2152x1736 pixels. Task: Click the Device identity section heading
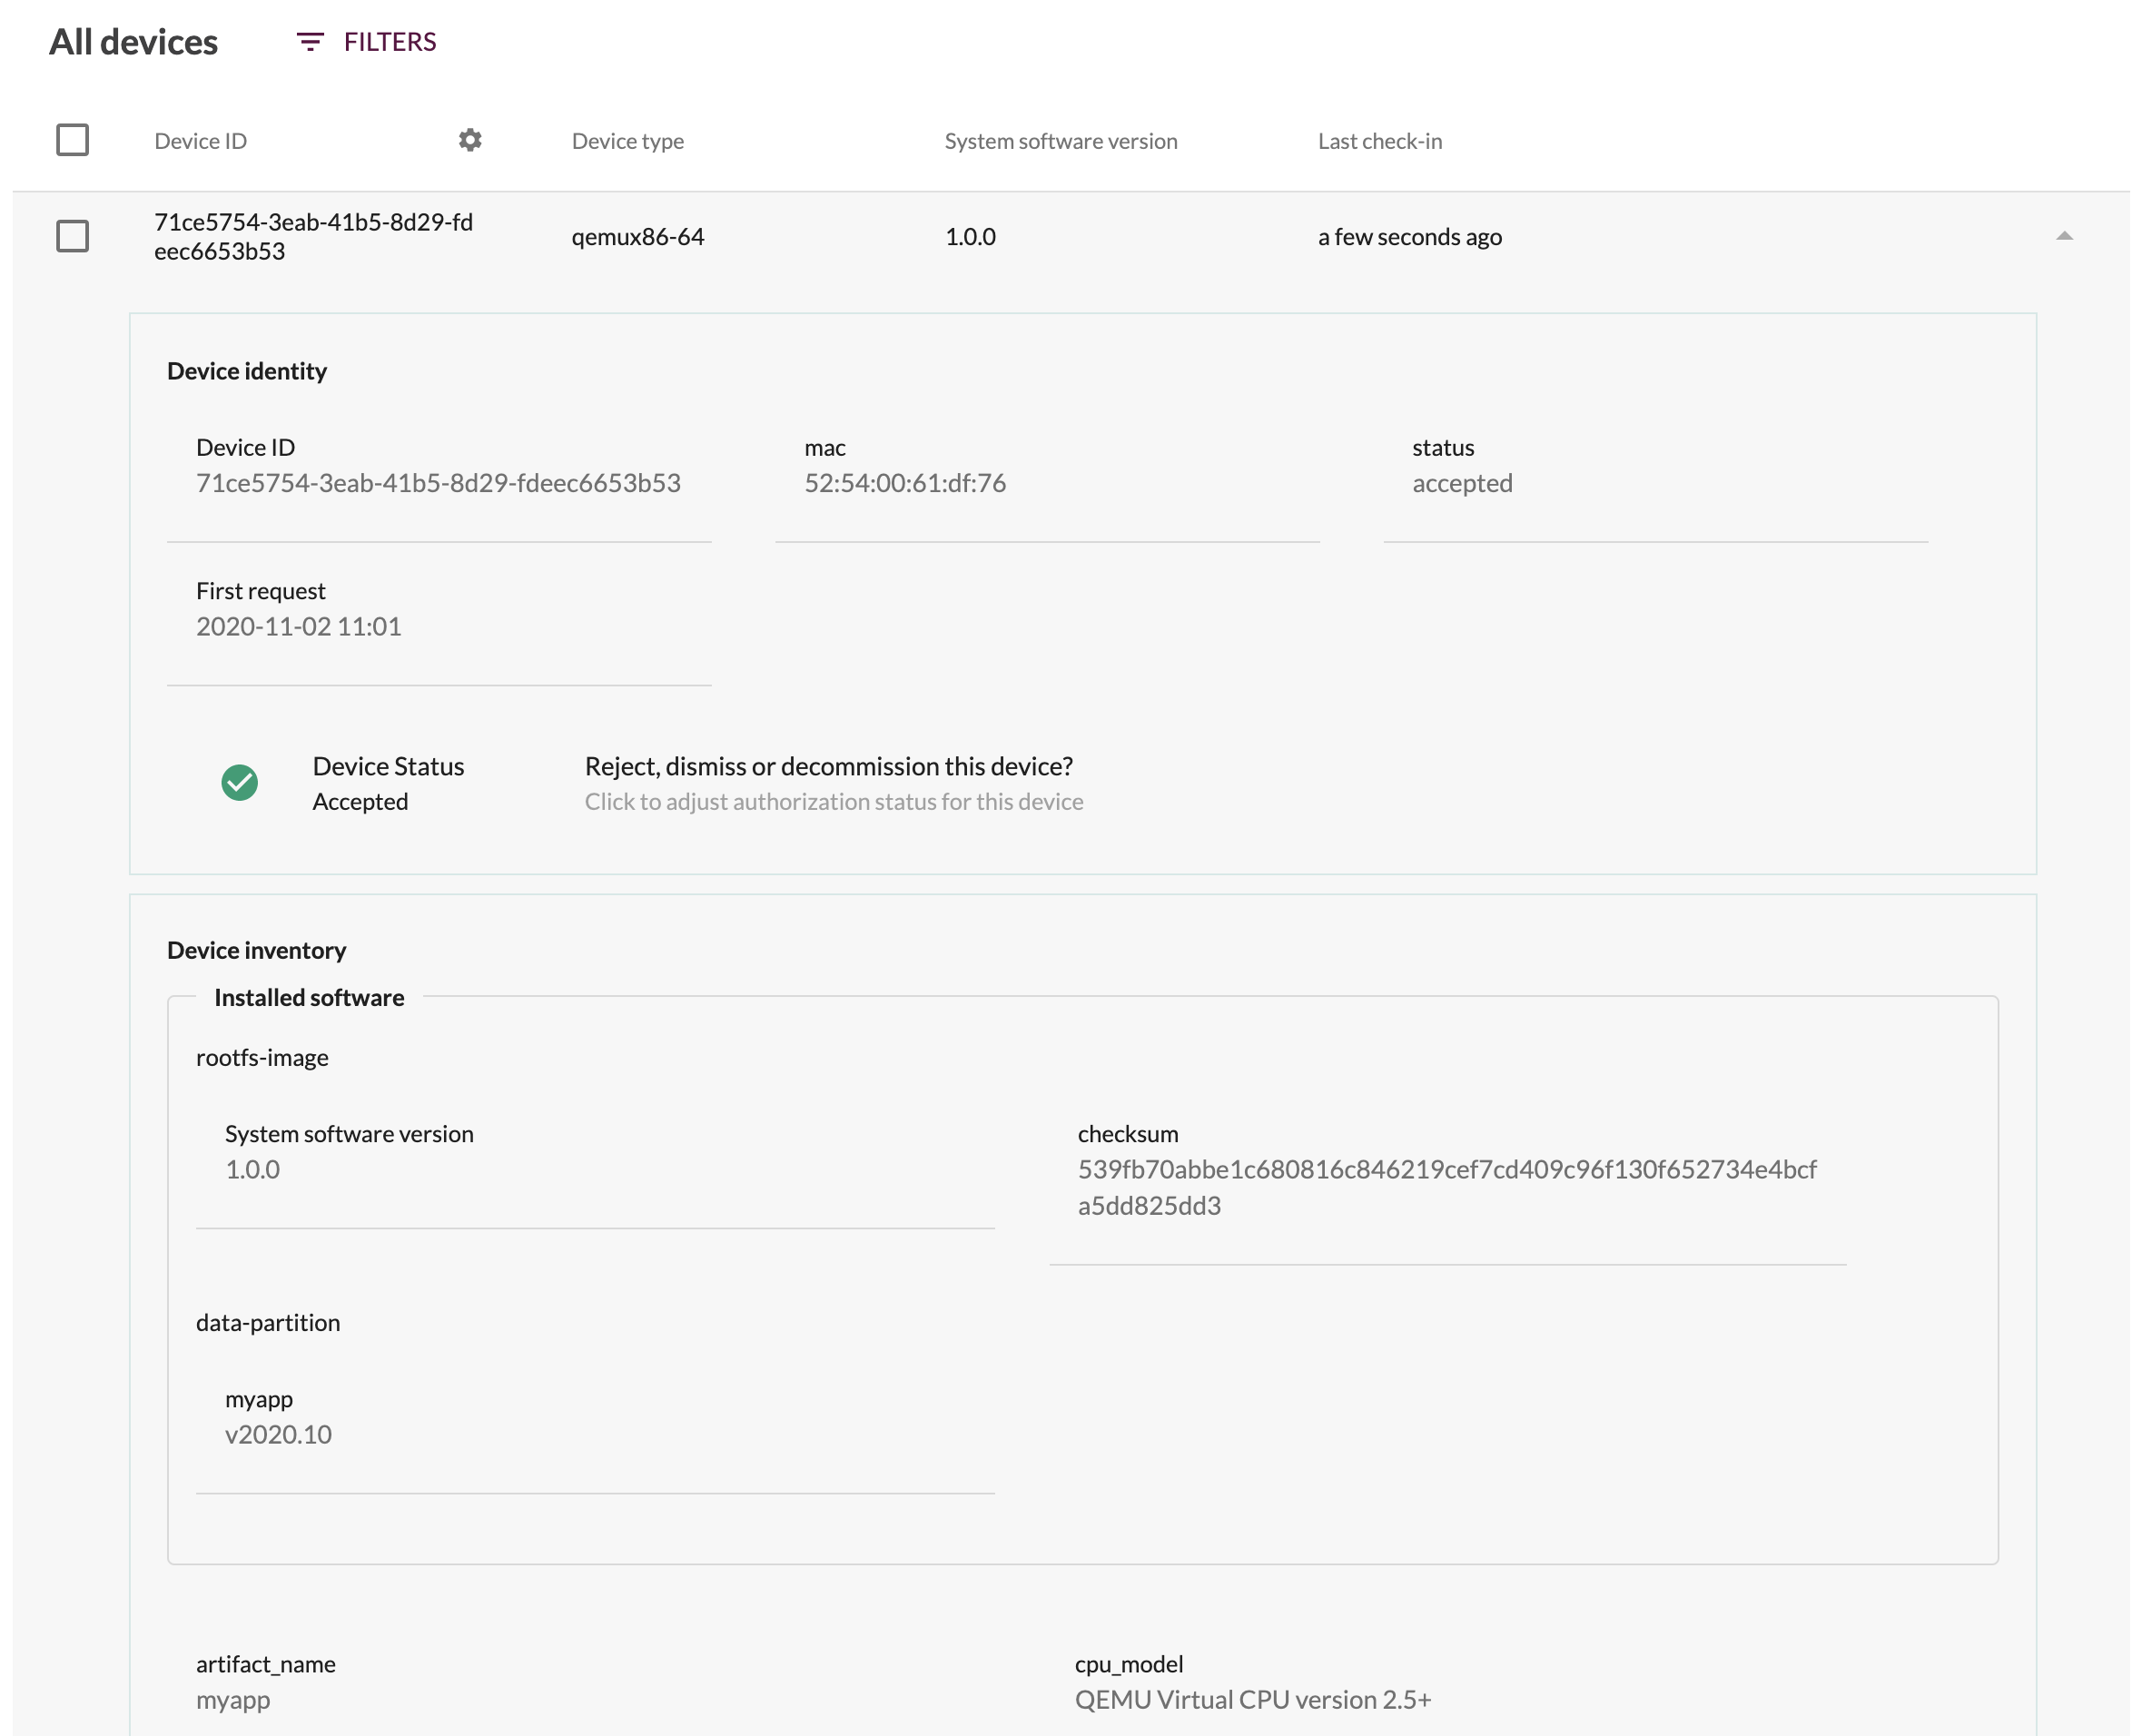pyautogui.click(x=247, y=370)
